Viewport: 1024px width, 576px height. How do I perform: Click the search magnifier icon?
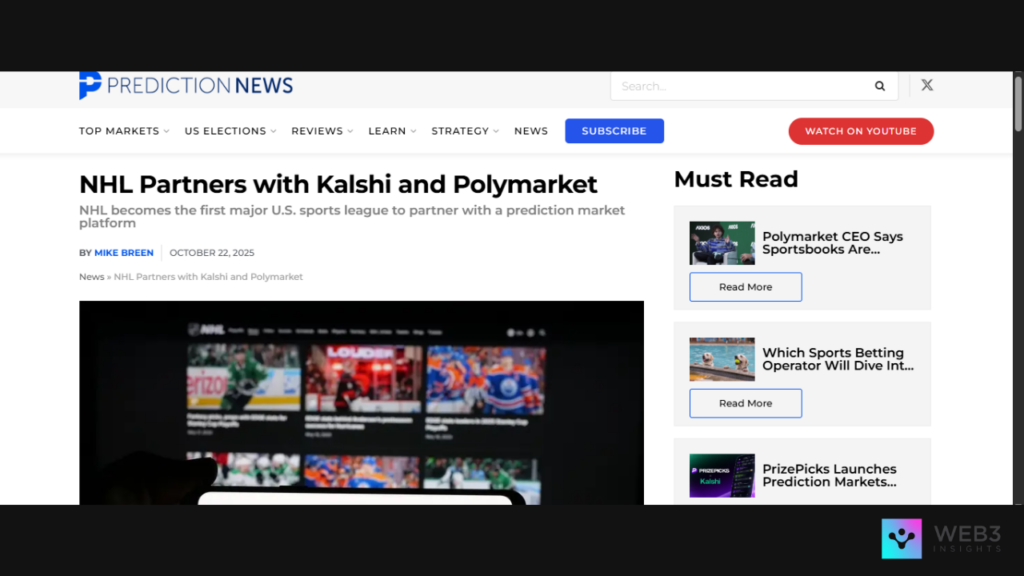tap(880, 86)
